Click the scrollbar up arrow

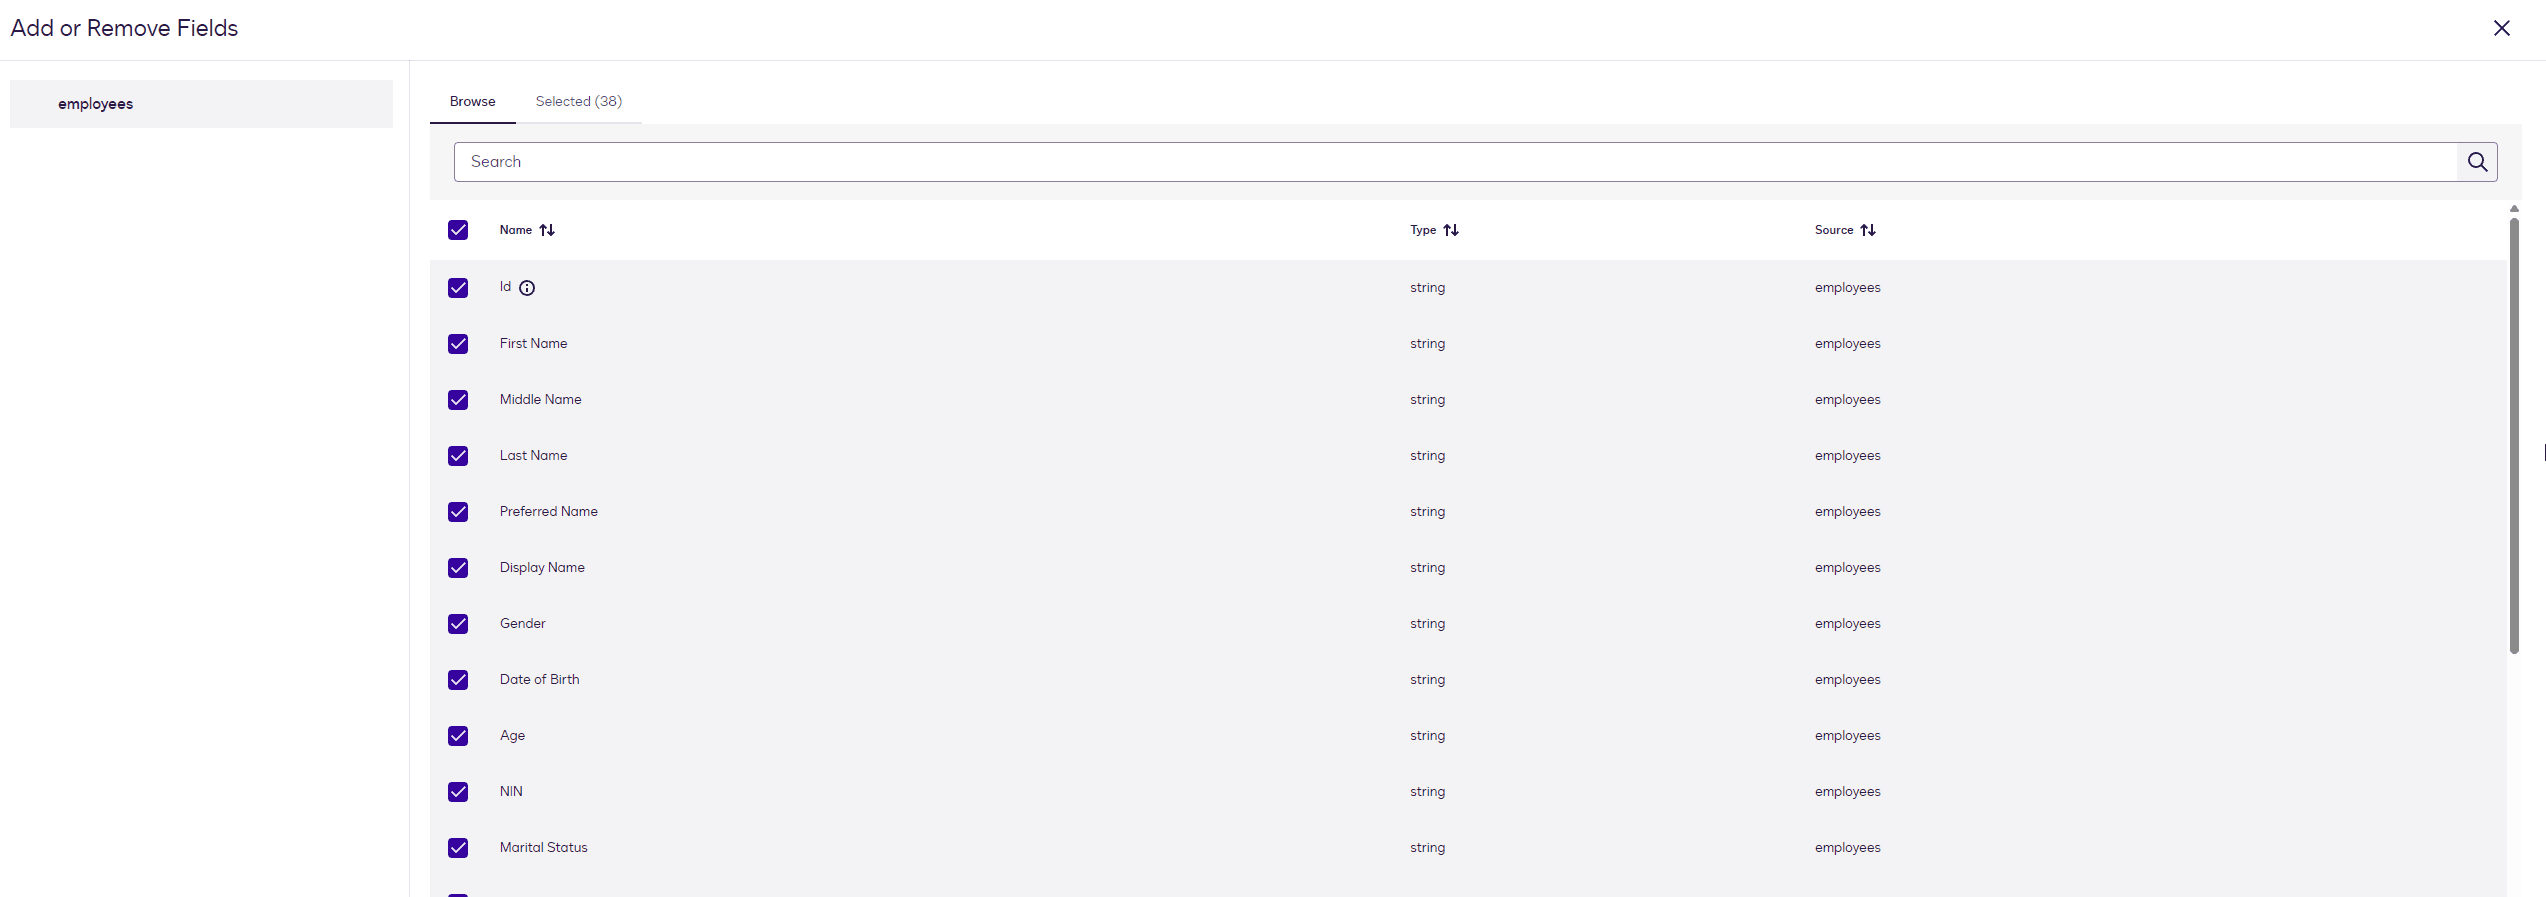2513,209
